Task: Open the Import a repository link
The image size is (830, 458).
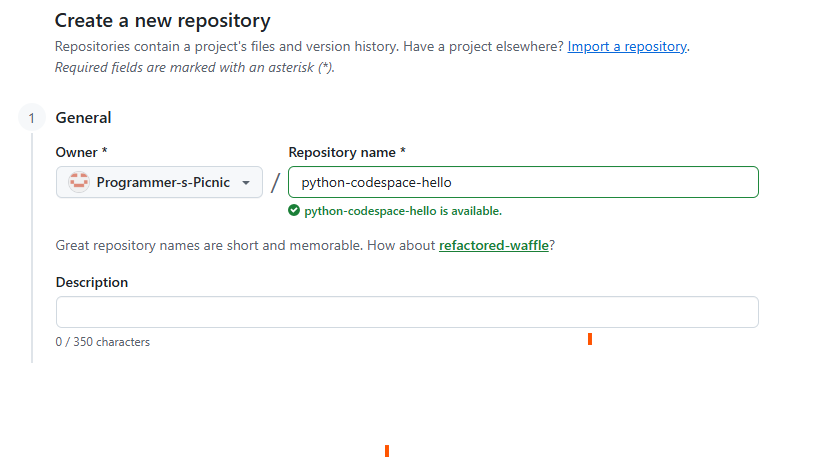Action: pos(627,47)
